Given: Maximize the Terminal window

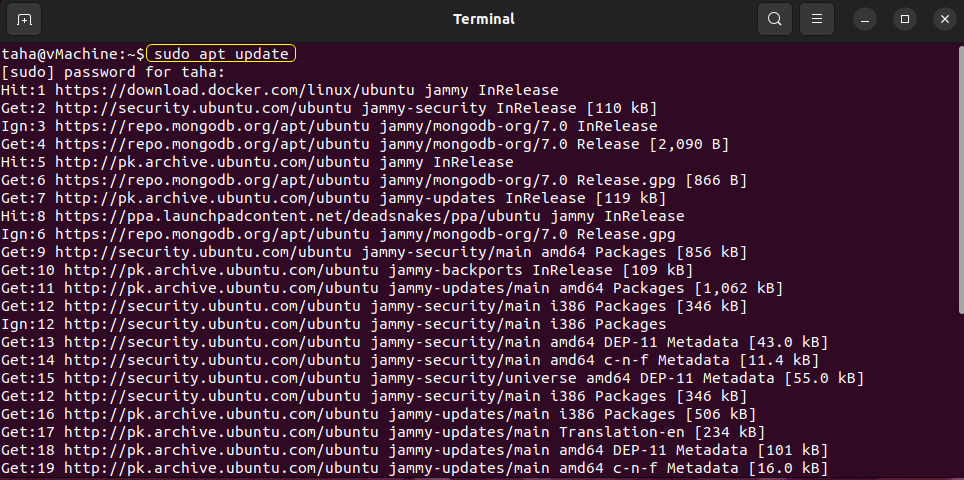Looking at the screenshot, I should (904, 20).
